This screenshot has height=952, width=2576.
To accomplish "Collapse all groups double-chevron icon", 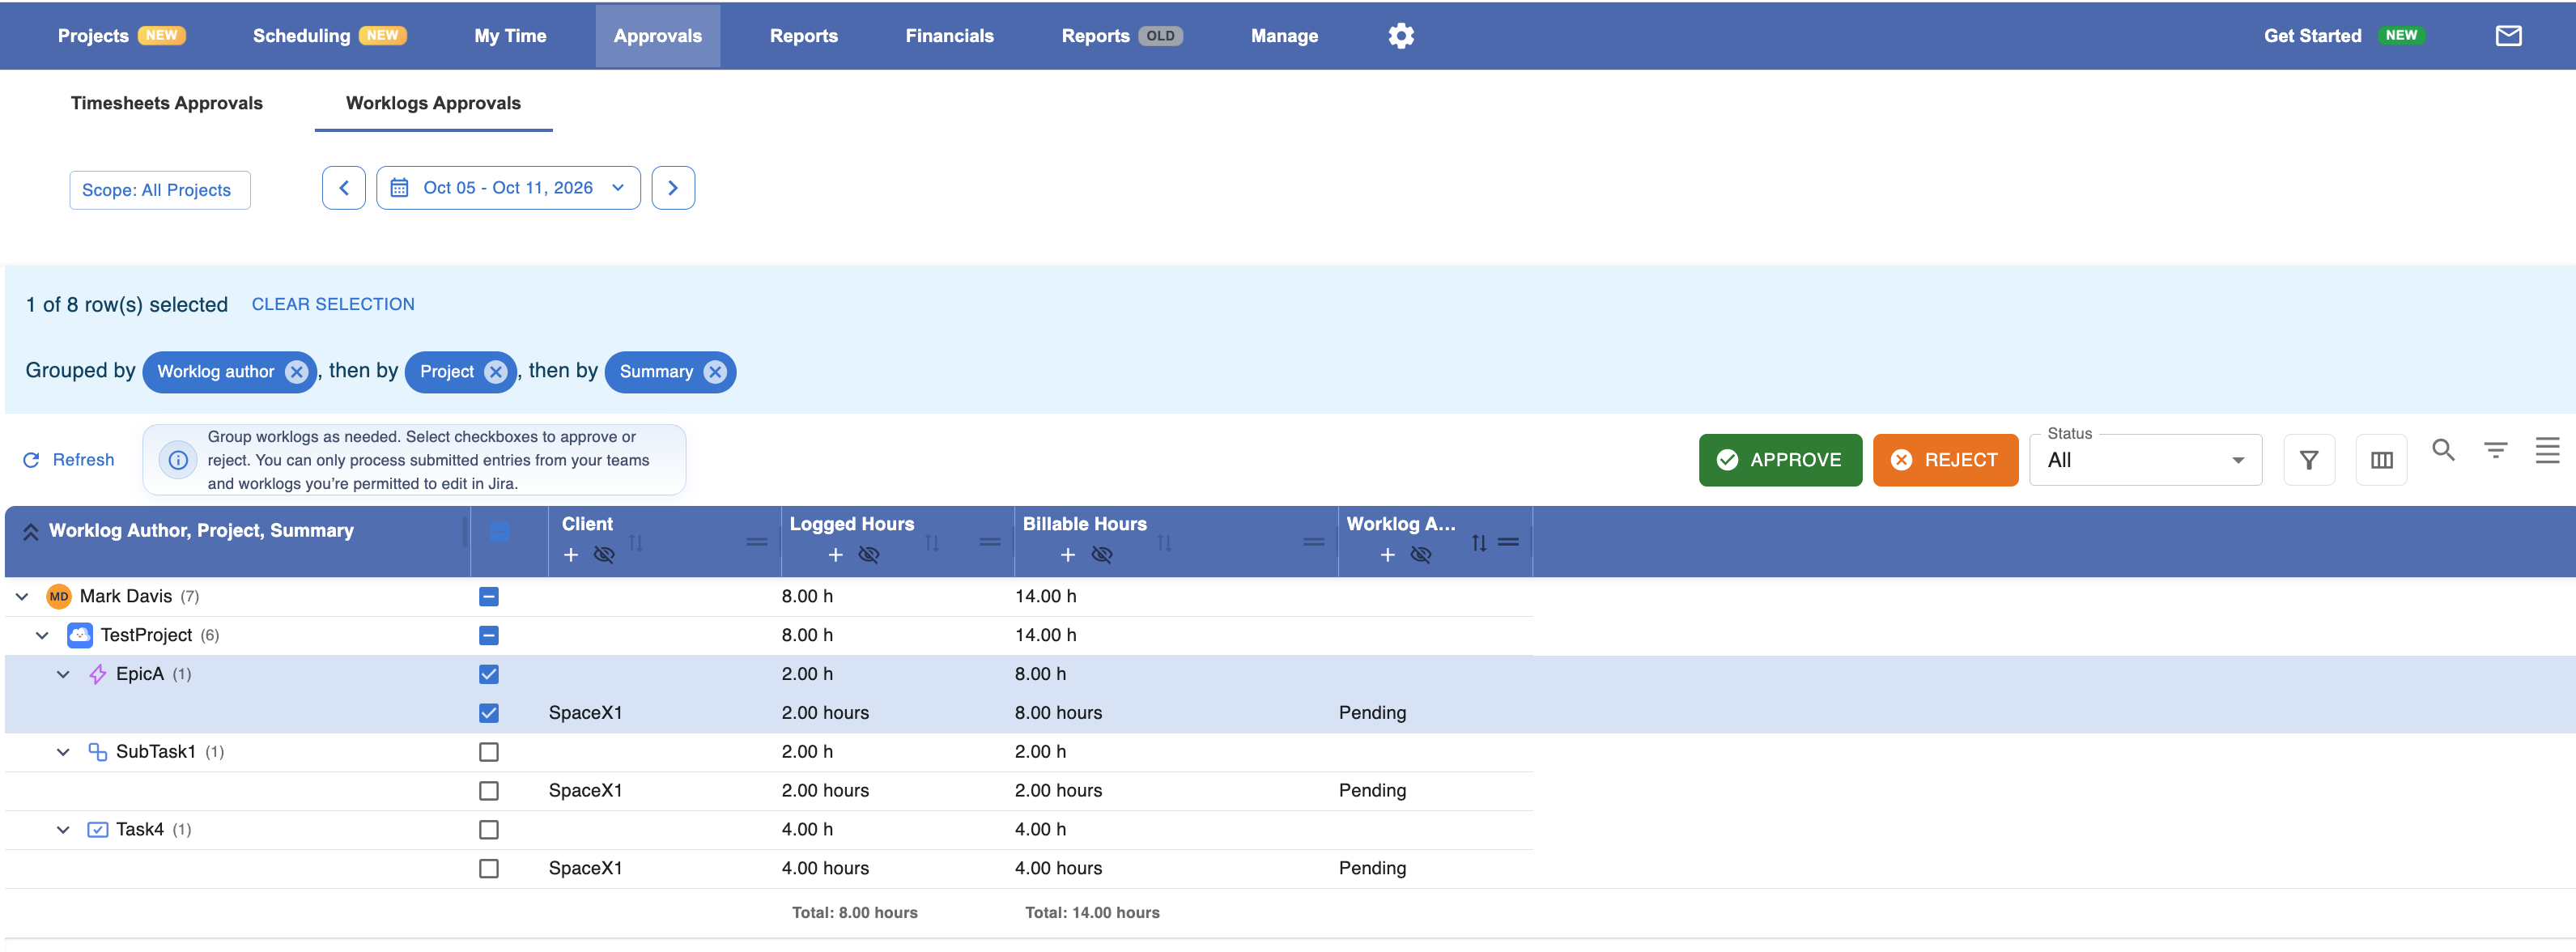I will [31, 532].
